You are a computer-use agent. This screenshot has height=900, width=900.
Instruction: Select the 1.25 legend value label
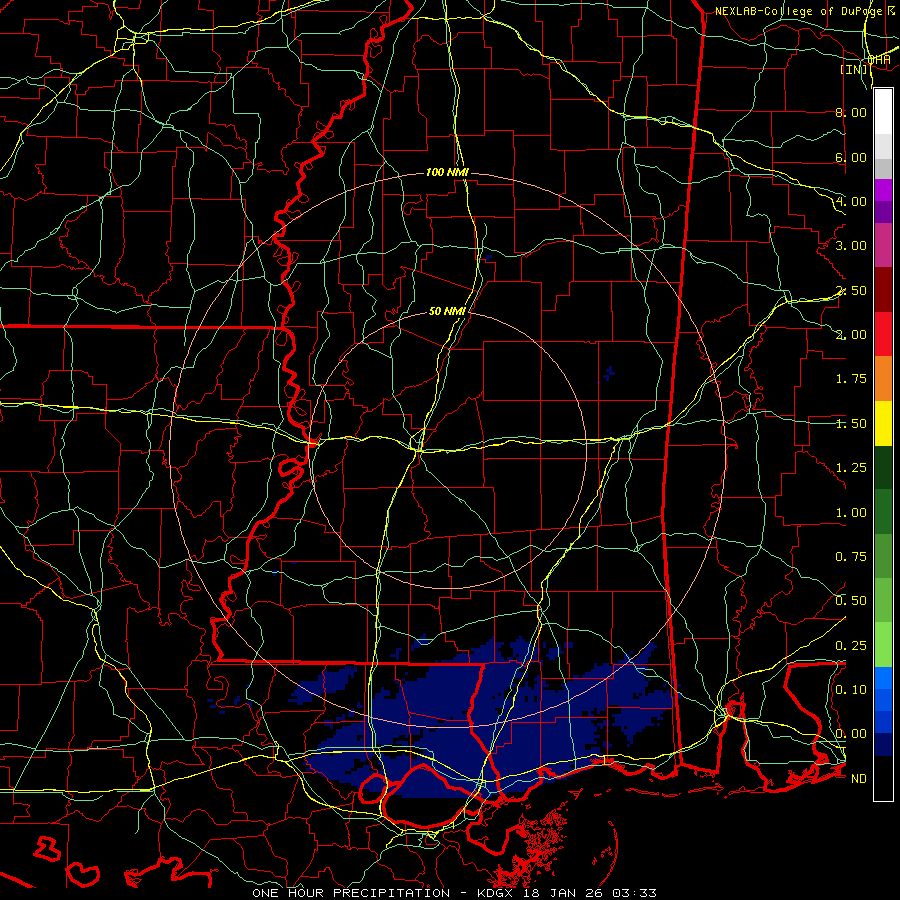(851, 468)
